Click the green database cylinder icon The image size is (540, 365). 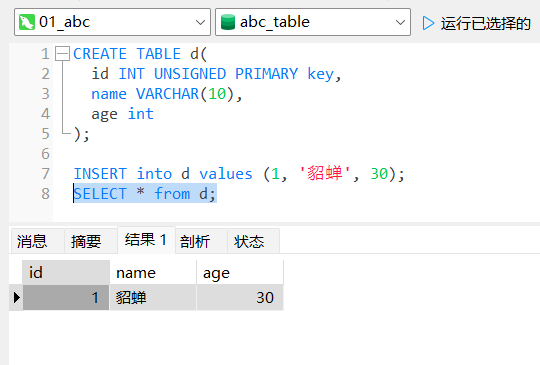click(x=228, y=22)
